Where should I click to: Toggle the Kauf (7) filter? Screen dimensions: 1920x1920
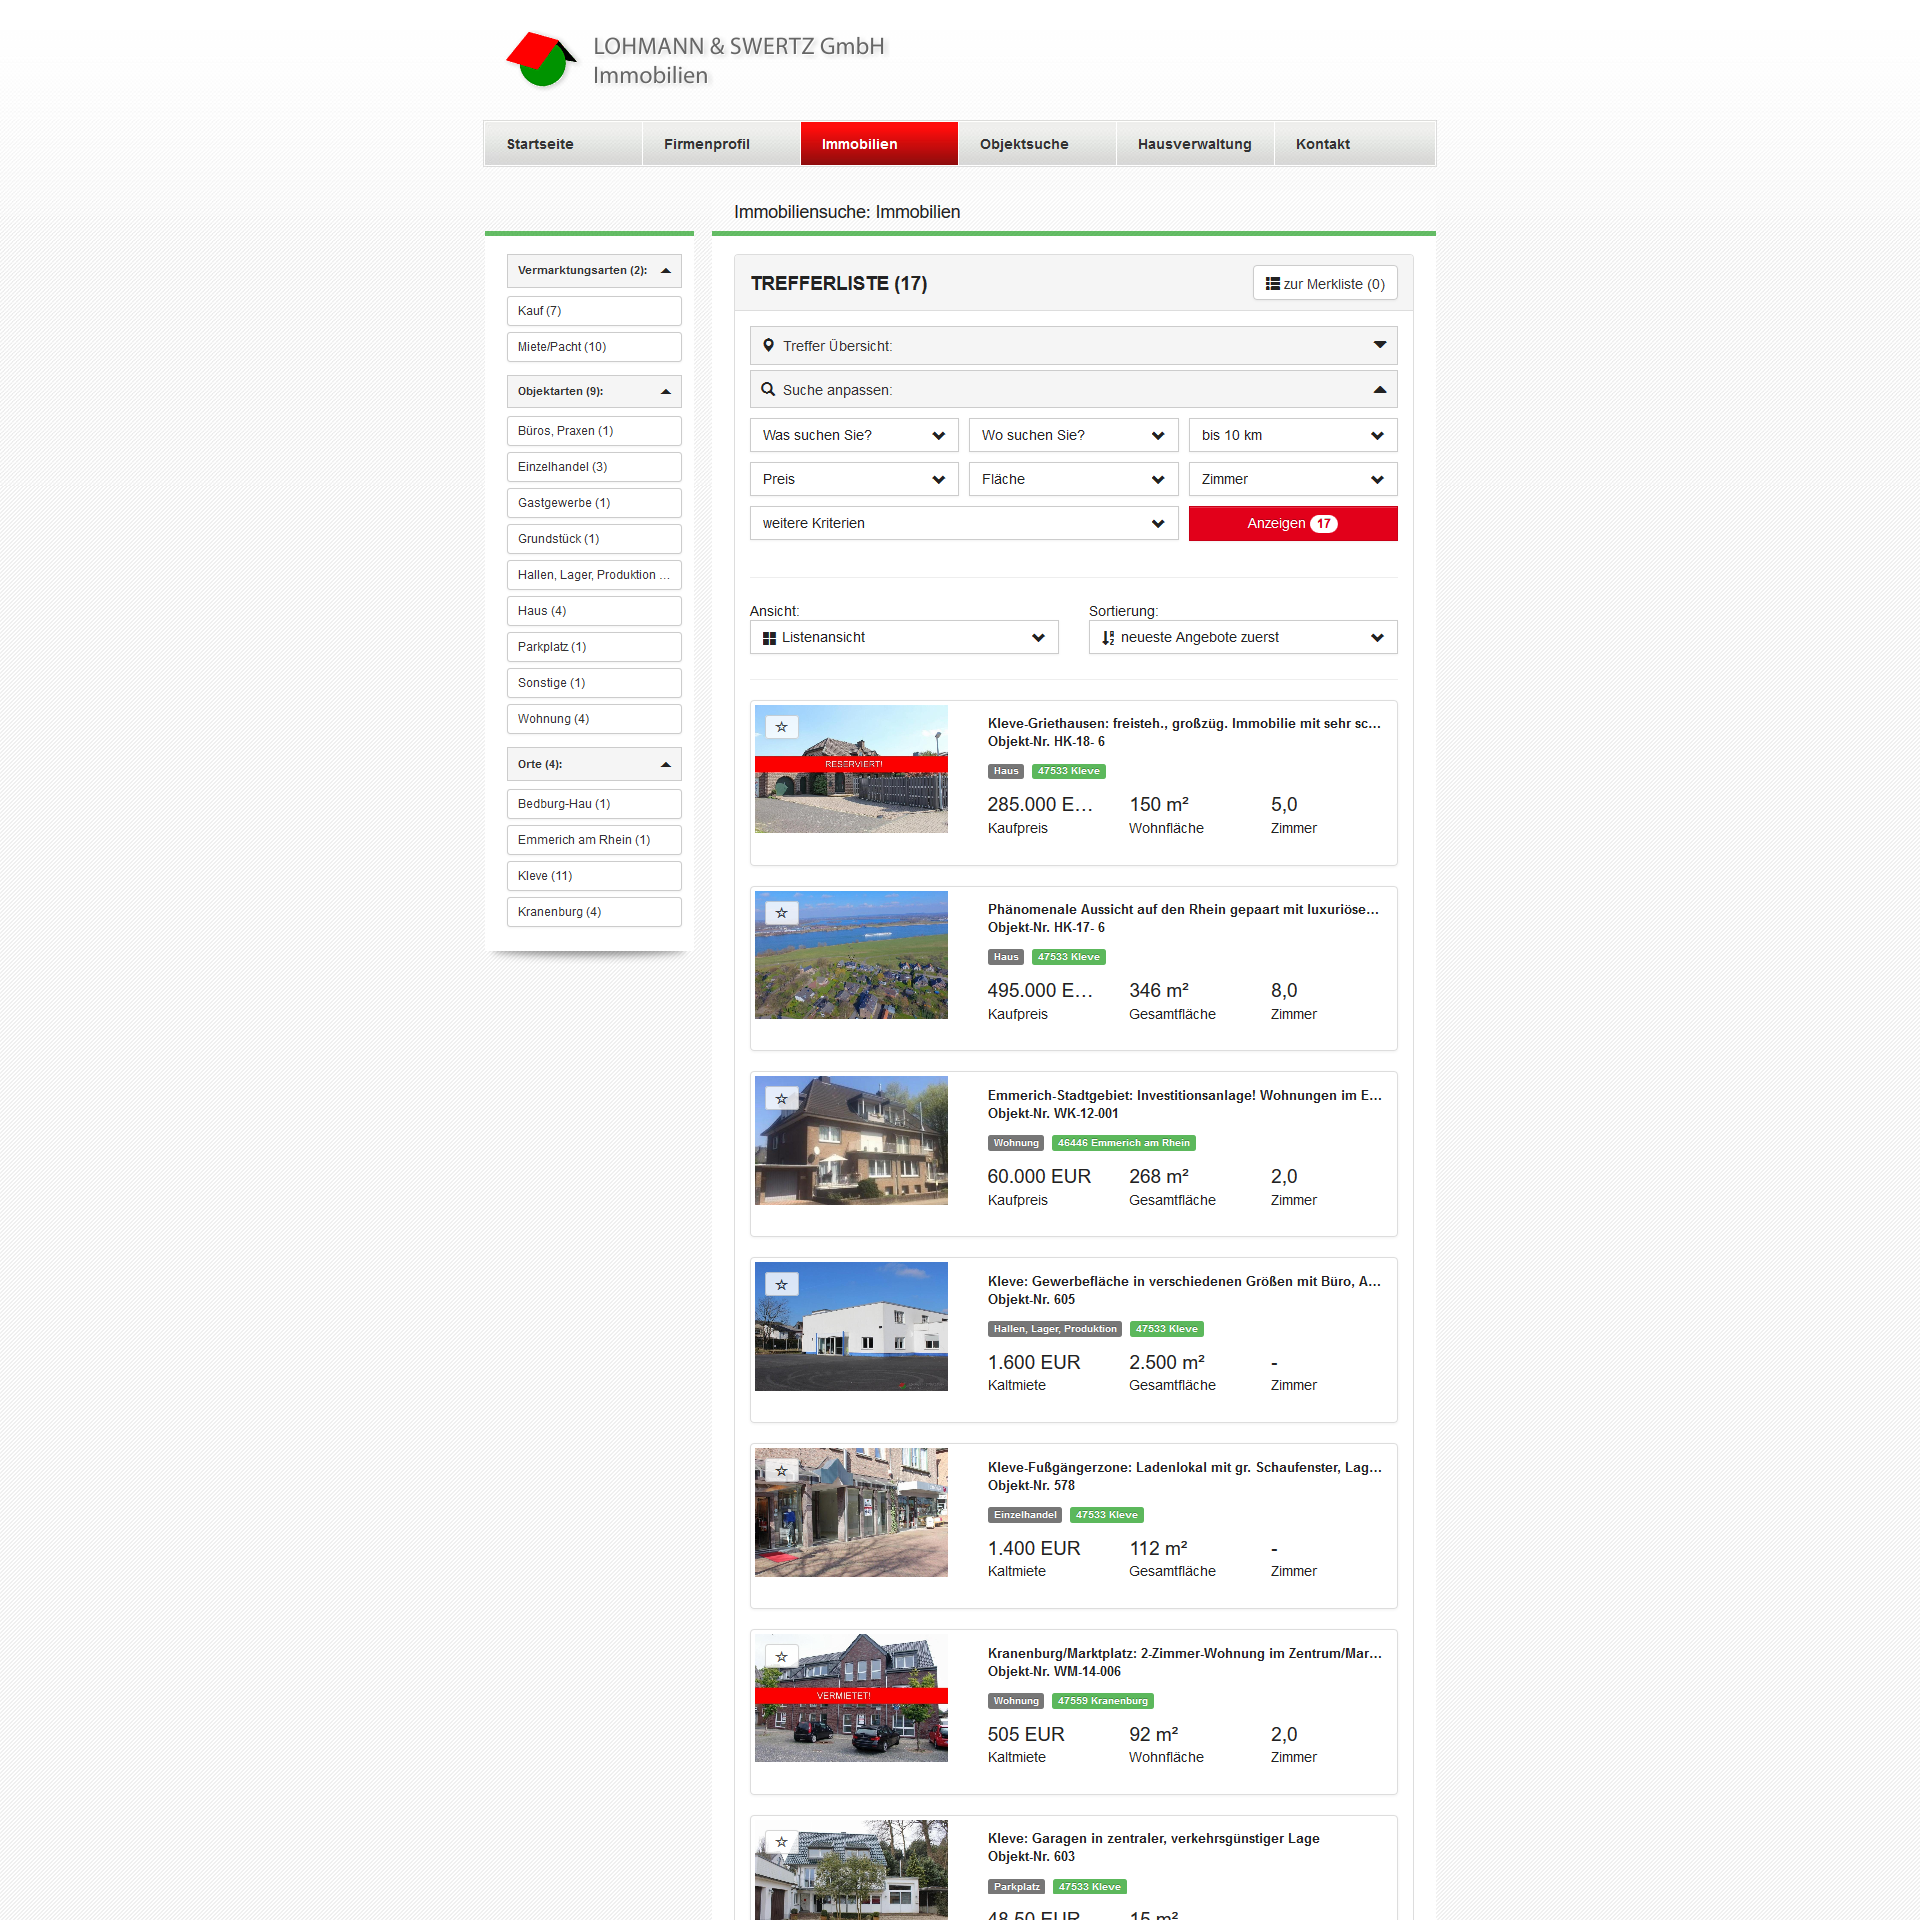pos(594,311)
